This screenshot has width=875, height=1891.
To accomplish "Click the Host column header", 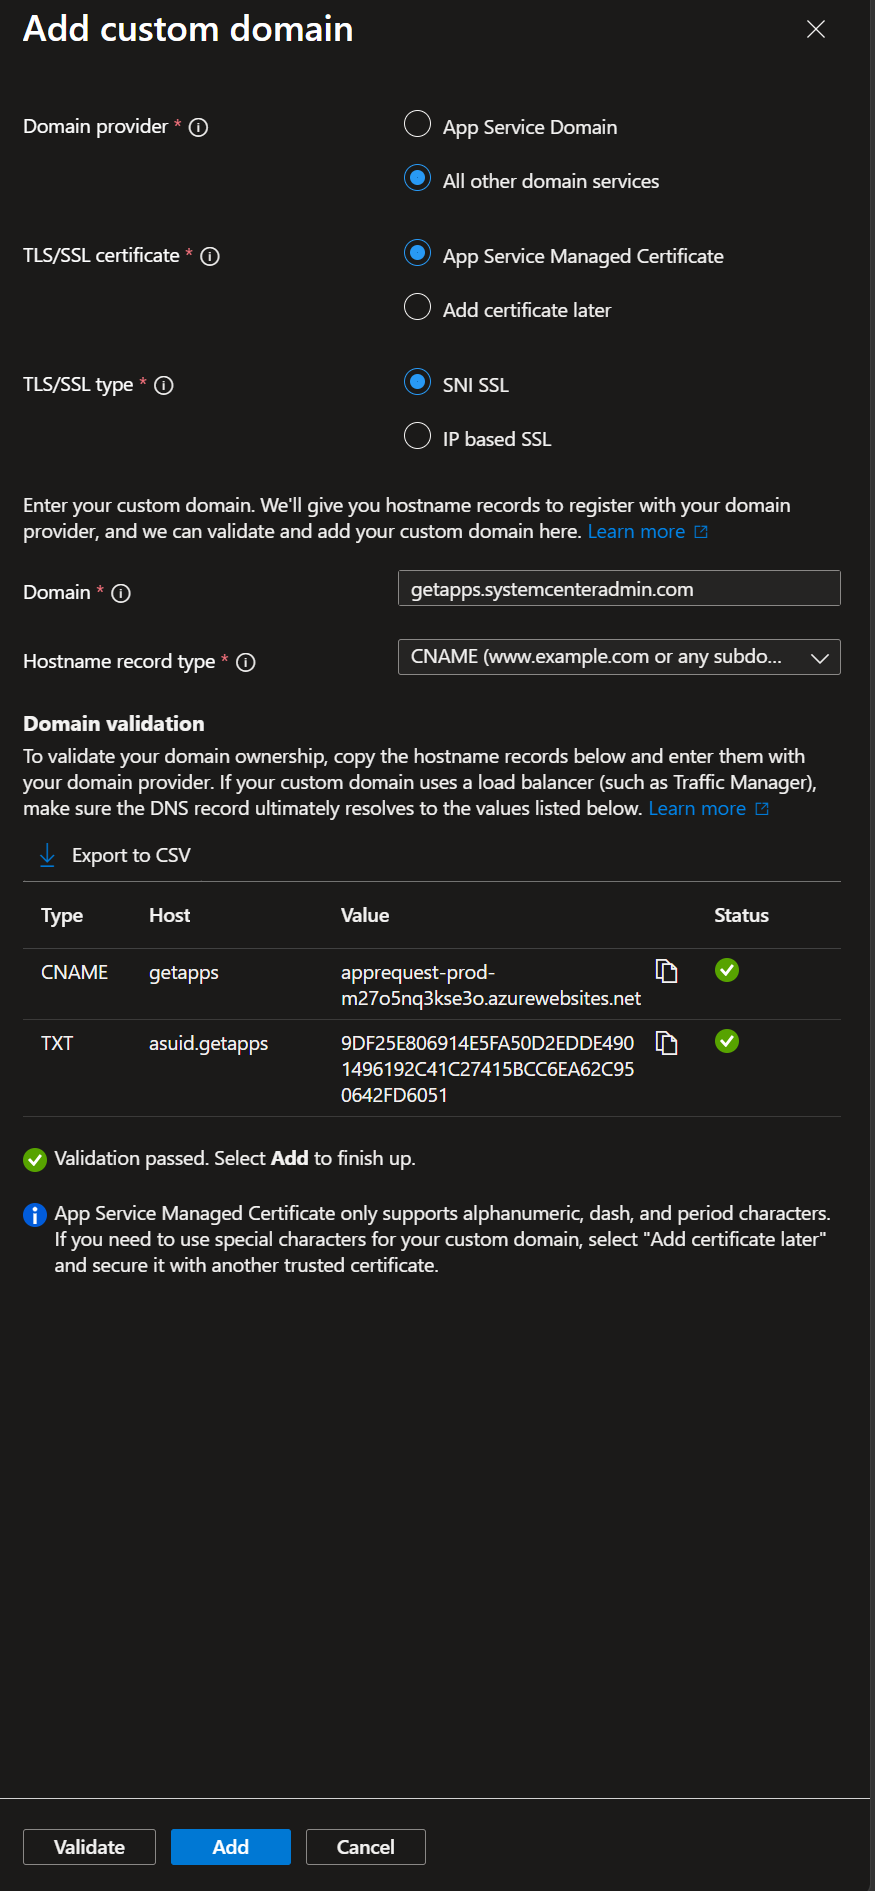I will pos(170,915).
